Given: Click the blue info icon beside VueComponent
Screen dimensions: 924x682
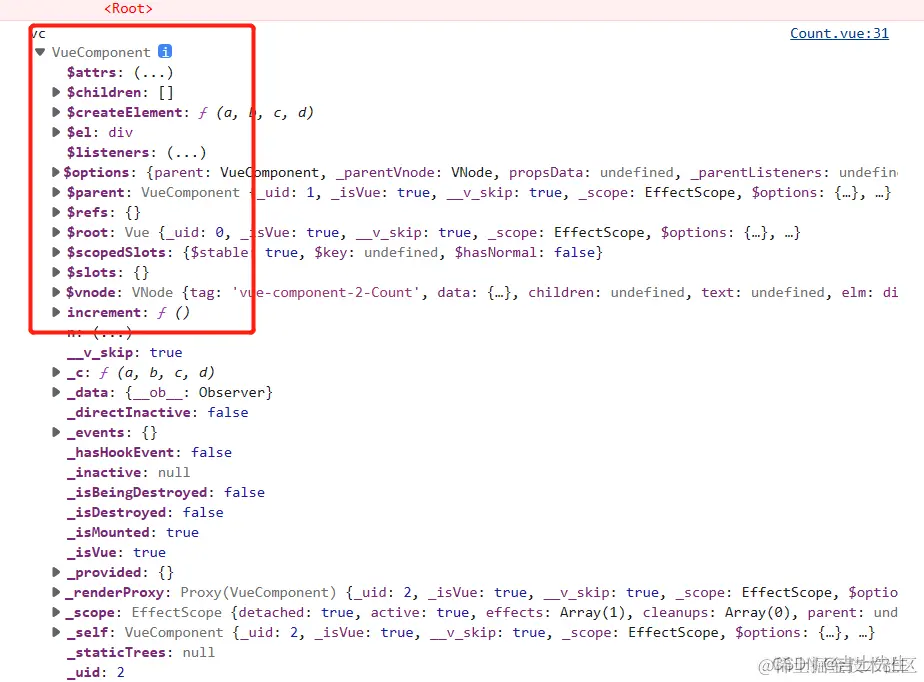Looking at the screenshot, I should (x=165, y=52).
